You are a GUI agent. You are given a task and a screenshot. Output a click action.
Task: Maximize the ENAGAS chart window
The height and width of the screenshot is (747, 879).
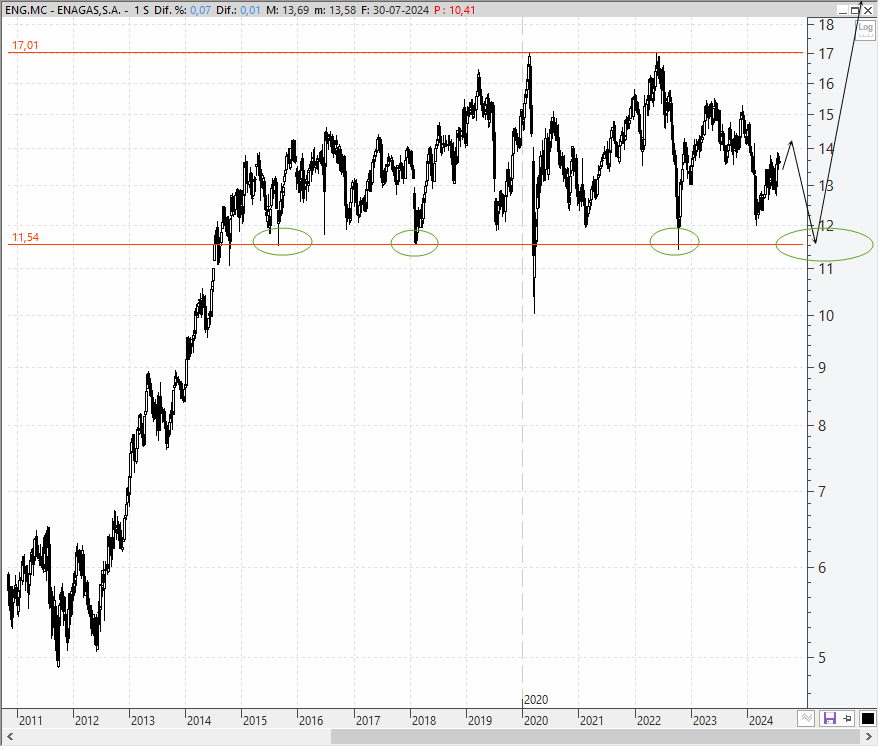click(855, 10)
